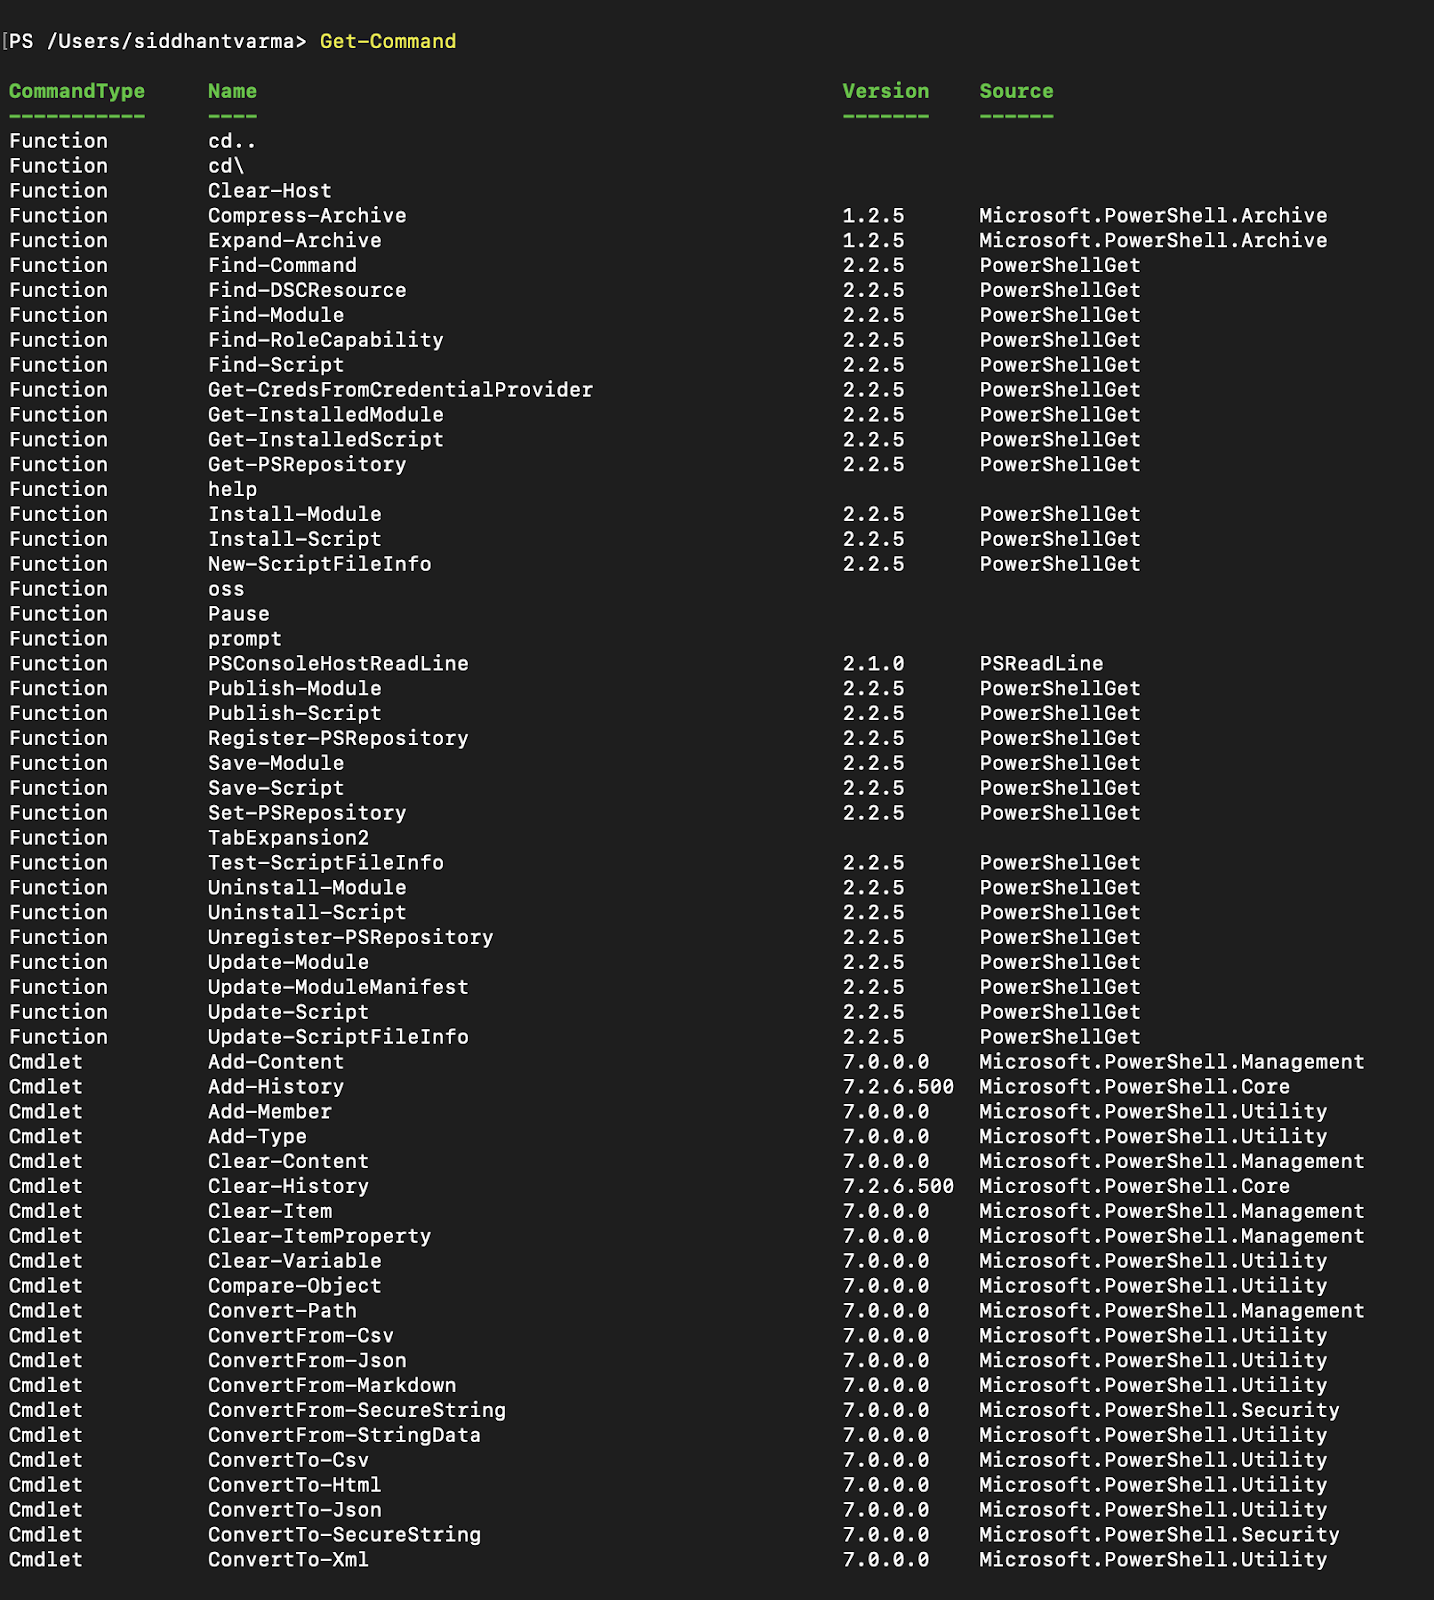Click the TabExpansion2 function name
The width and height of the screenshot is (1434, 1600).
coord(288,838)
